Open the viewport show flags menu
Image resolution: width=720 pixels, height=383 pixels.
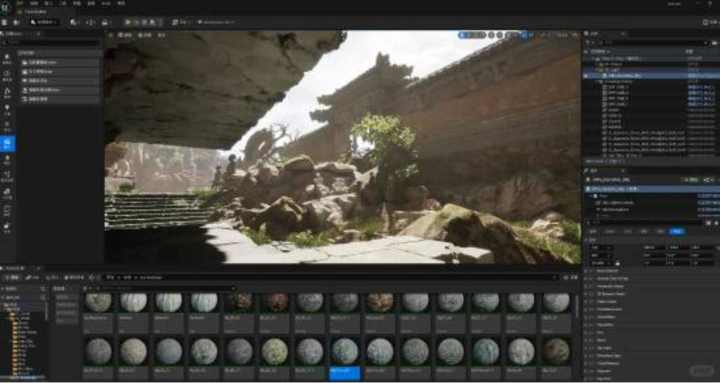(x=161, y=35)
